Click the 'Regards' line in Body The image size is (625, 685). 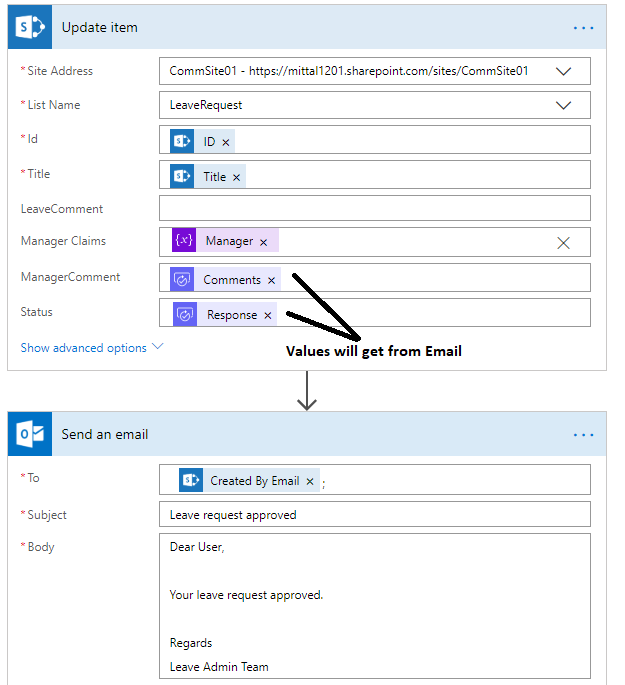(x=191, y=643)
